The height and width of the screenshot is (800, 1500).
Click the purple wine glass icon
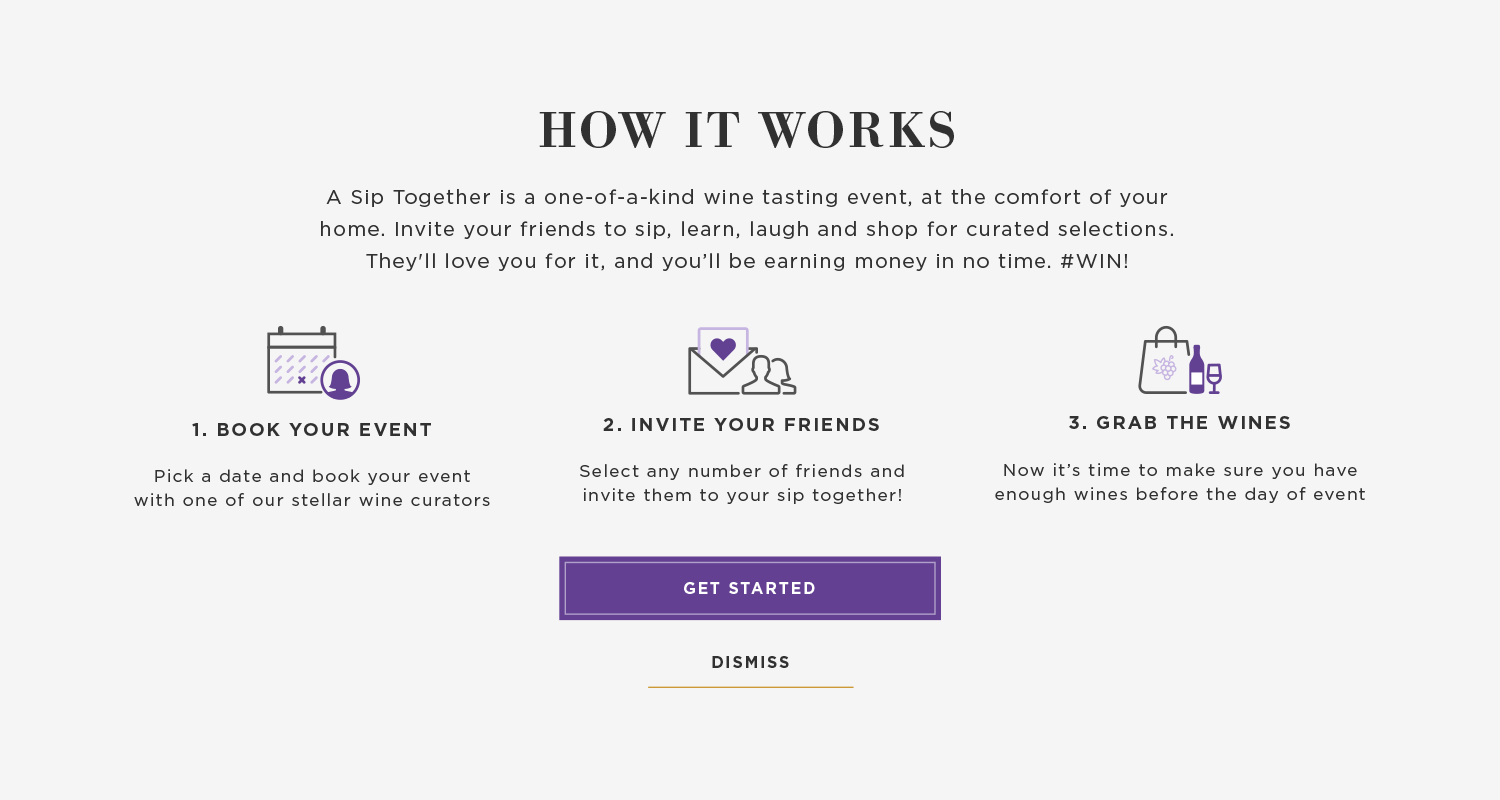click(x=1214, y=378)
